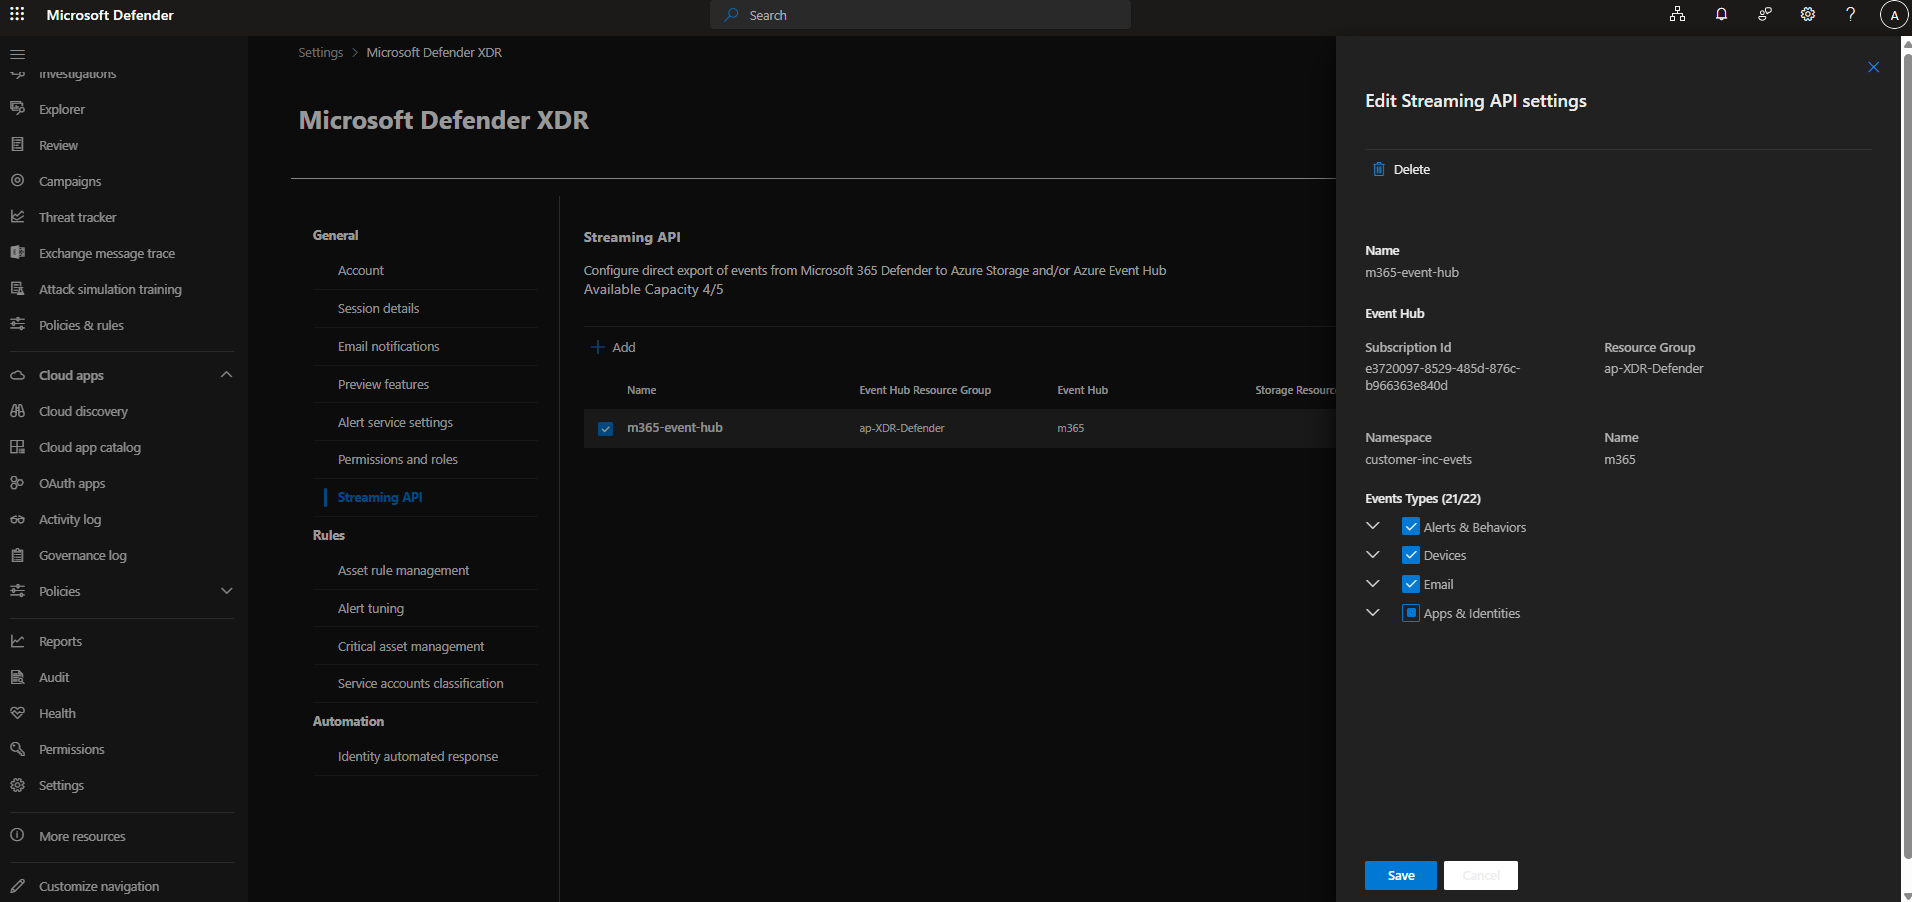Uncheck the Email event type checkbox
Screen dimensions: 1912x902
pos(1411,584)
